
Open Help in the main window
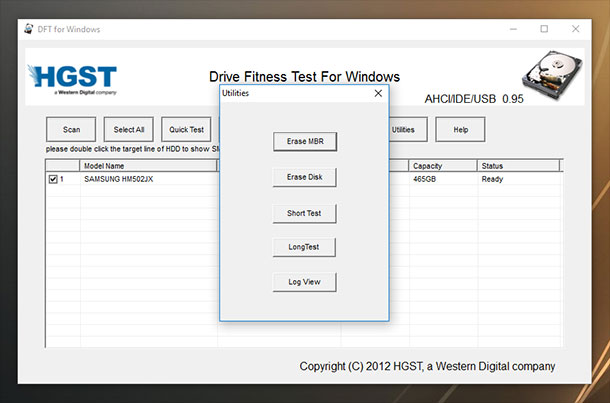click(460, 130)
